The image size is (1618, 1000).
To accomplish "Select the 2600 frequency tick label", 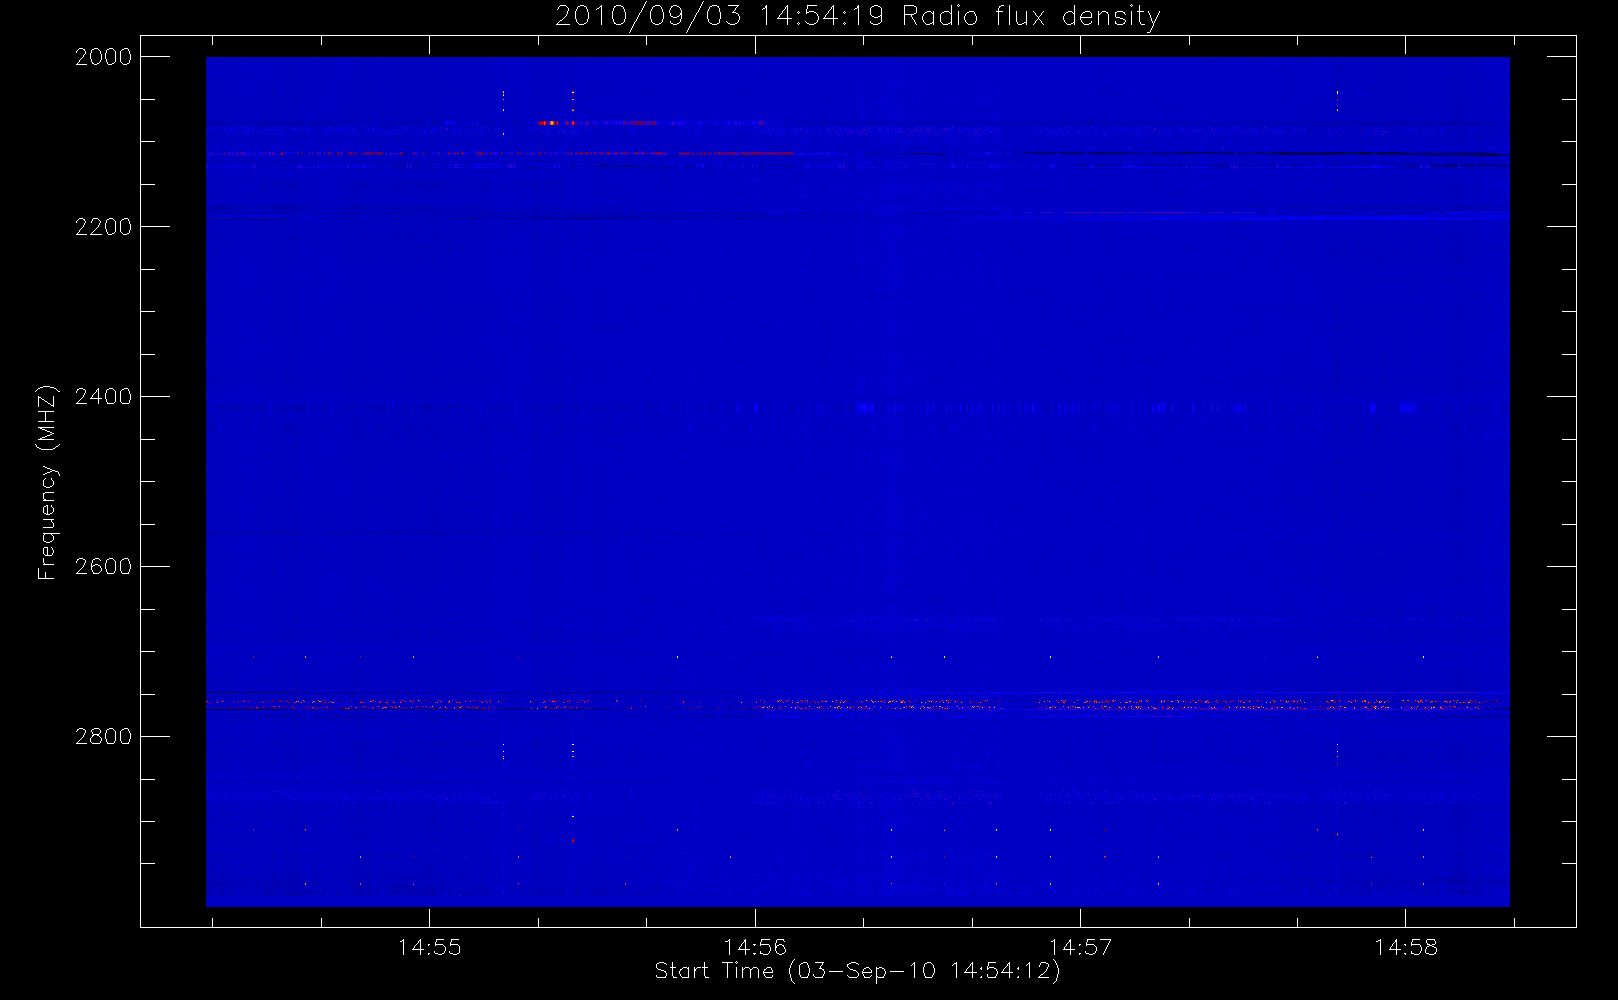I will click(104, 567).
